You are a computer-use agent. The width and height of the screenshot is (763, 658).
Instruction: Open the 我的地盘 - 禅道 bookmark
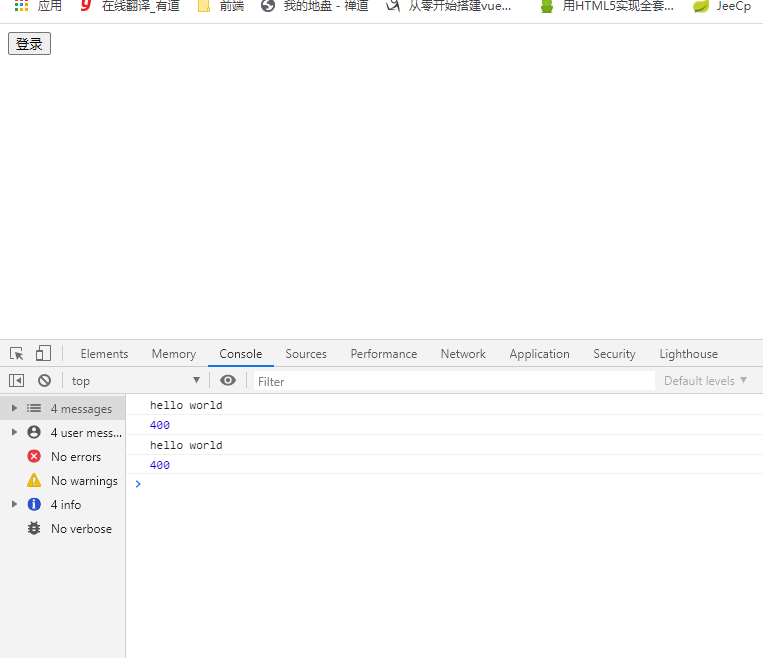[314, 6]
